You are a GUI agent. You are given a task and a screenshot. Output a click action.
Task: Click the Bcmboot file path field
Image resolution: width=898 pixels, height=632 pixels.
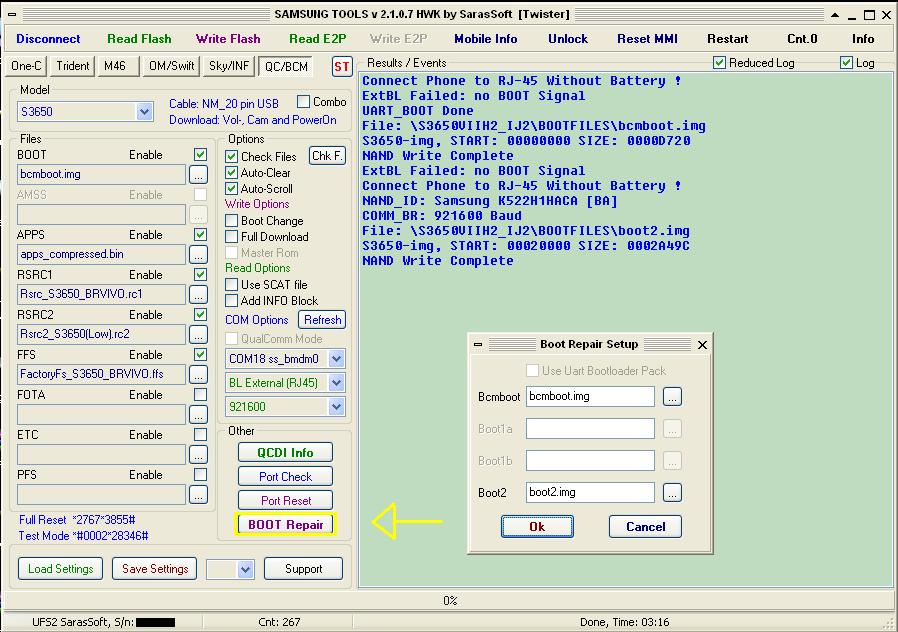click(590, 396)
